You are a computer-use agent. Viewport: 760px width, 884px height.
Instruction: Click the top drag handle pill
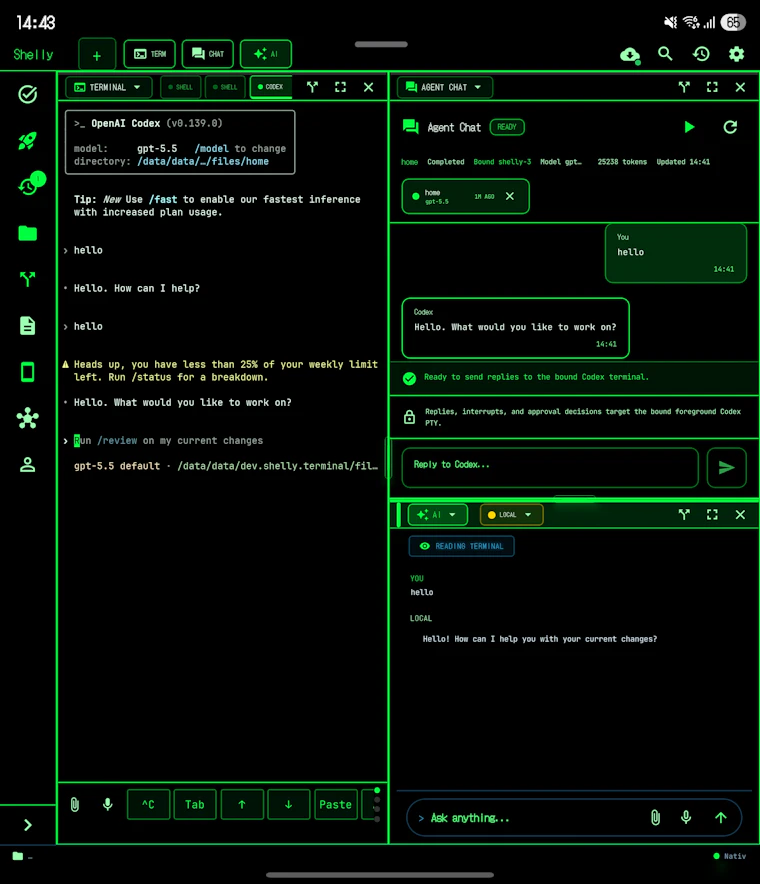(381, 44)
